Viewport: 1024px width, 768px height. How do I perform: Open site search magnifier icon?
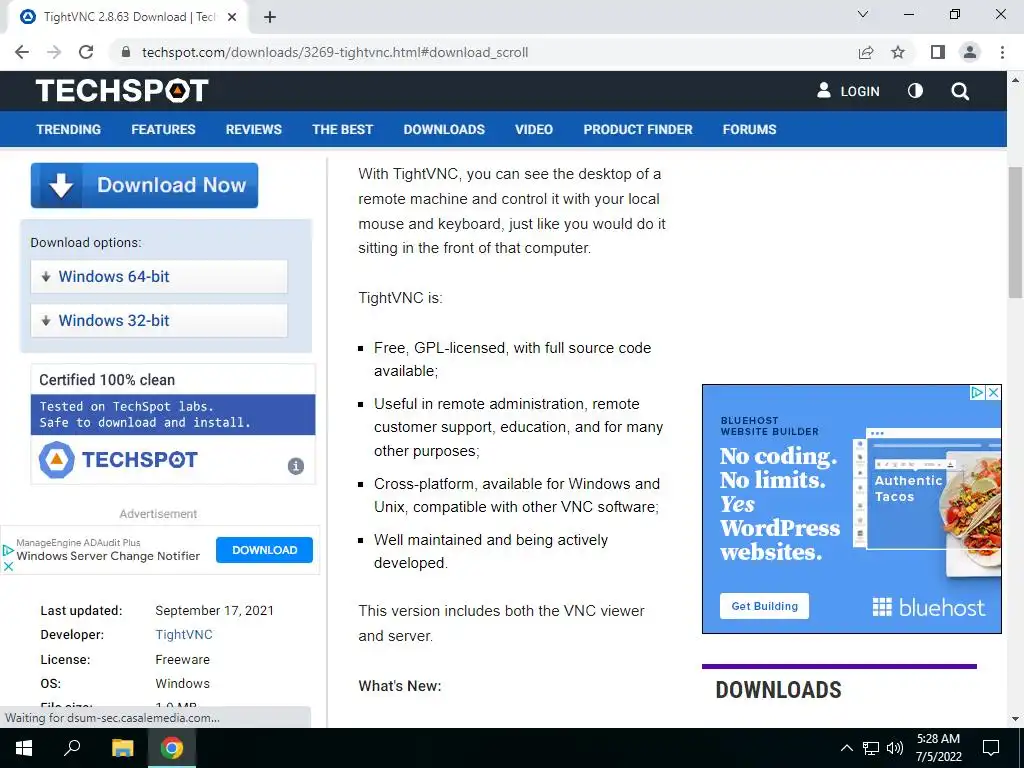coord(960,91)
